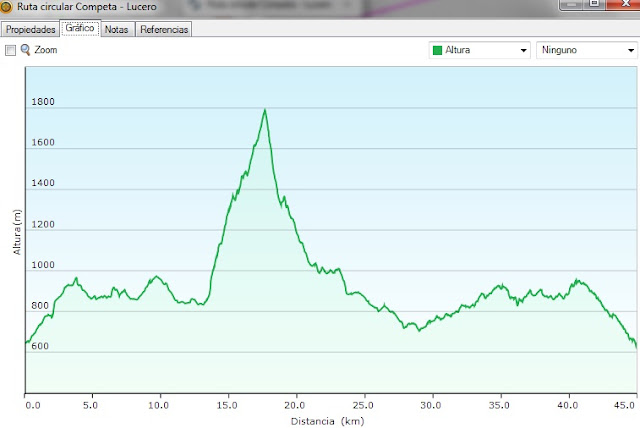640x428 pixels.
Task: Switch to the Propiedades tab
Action: coord(31,29)
